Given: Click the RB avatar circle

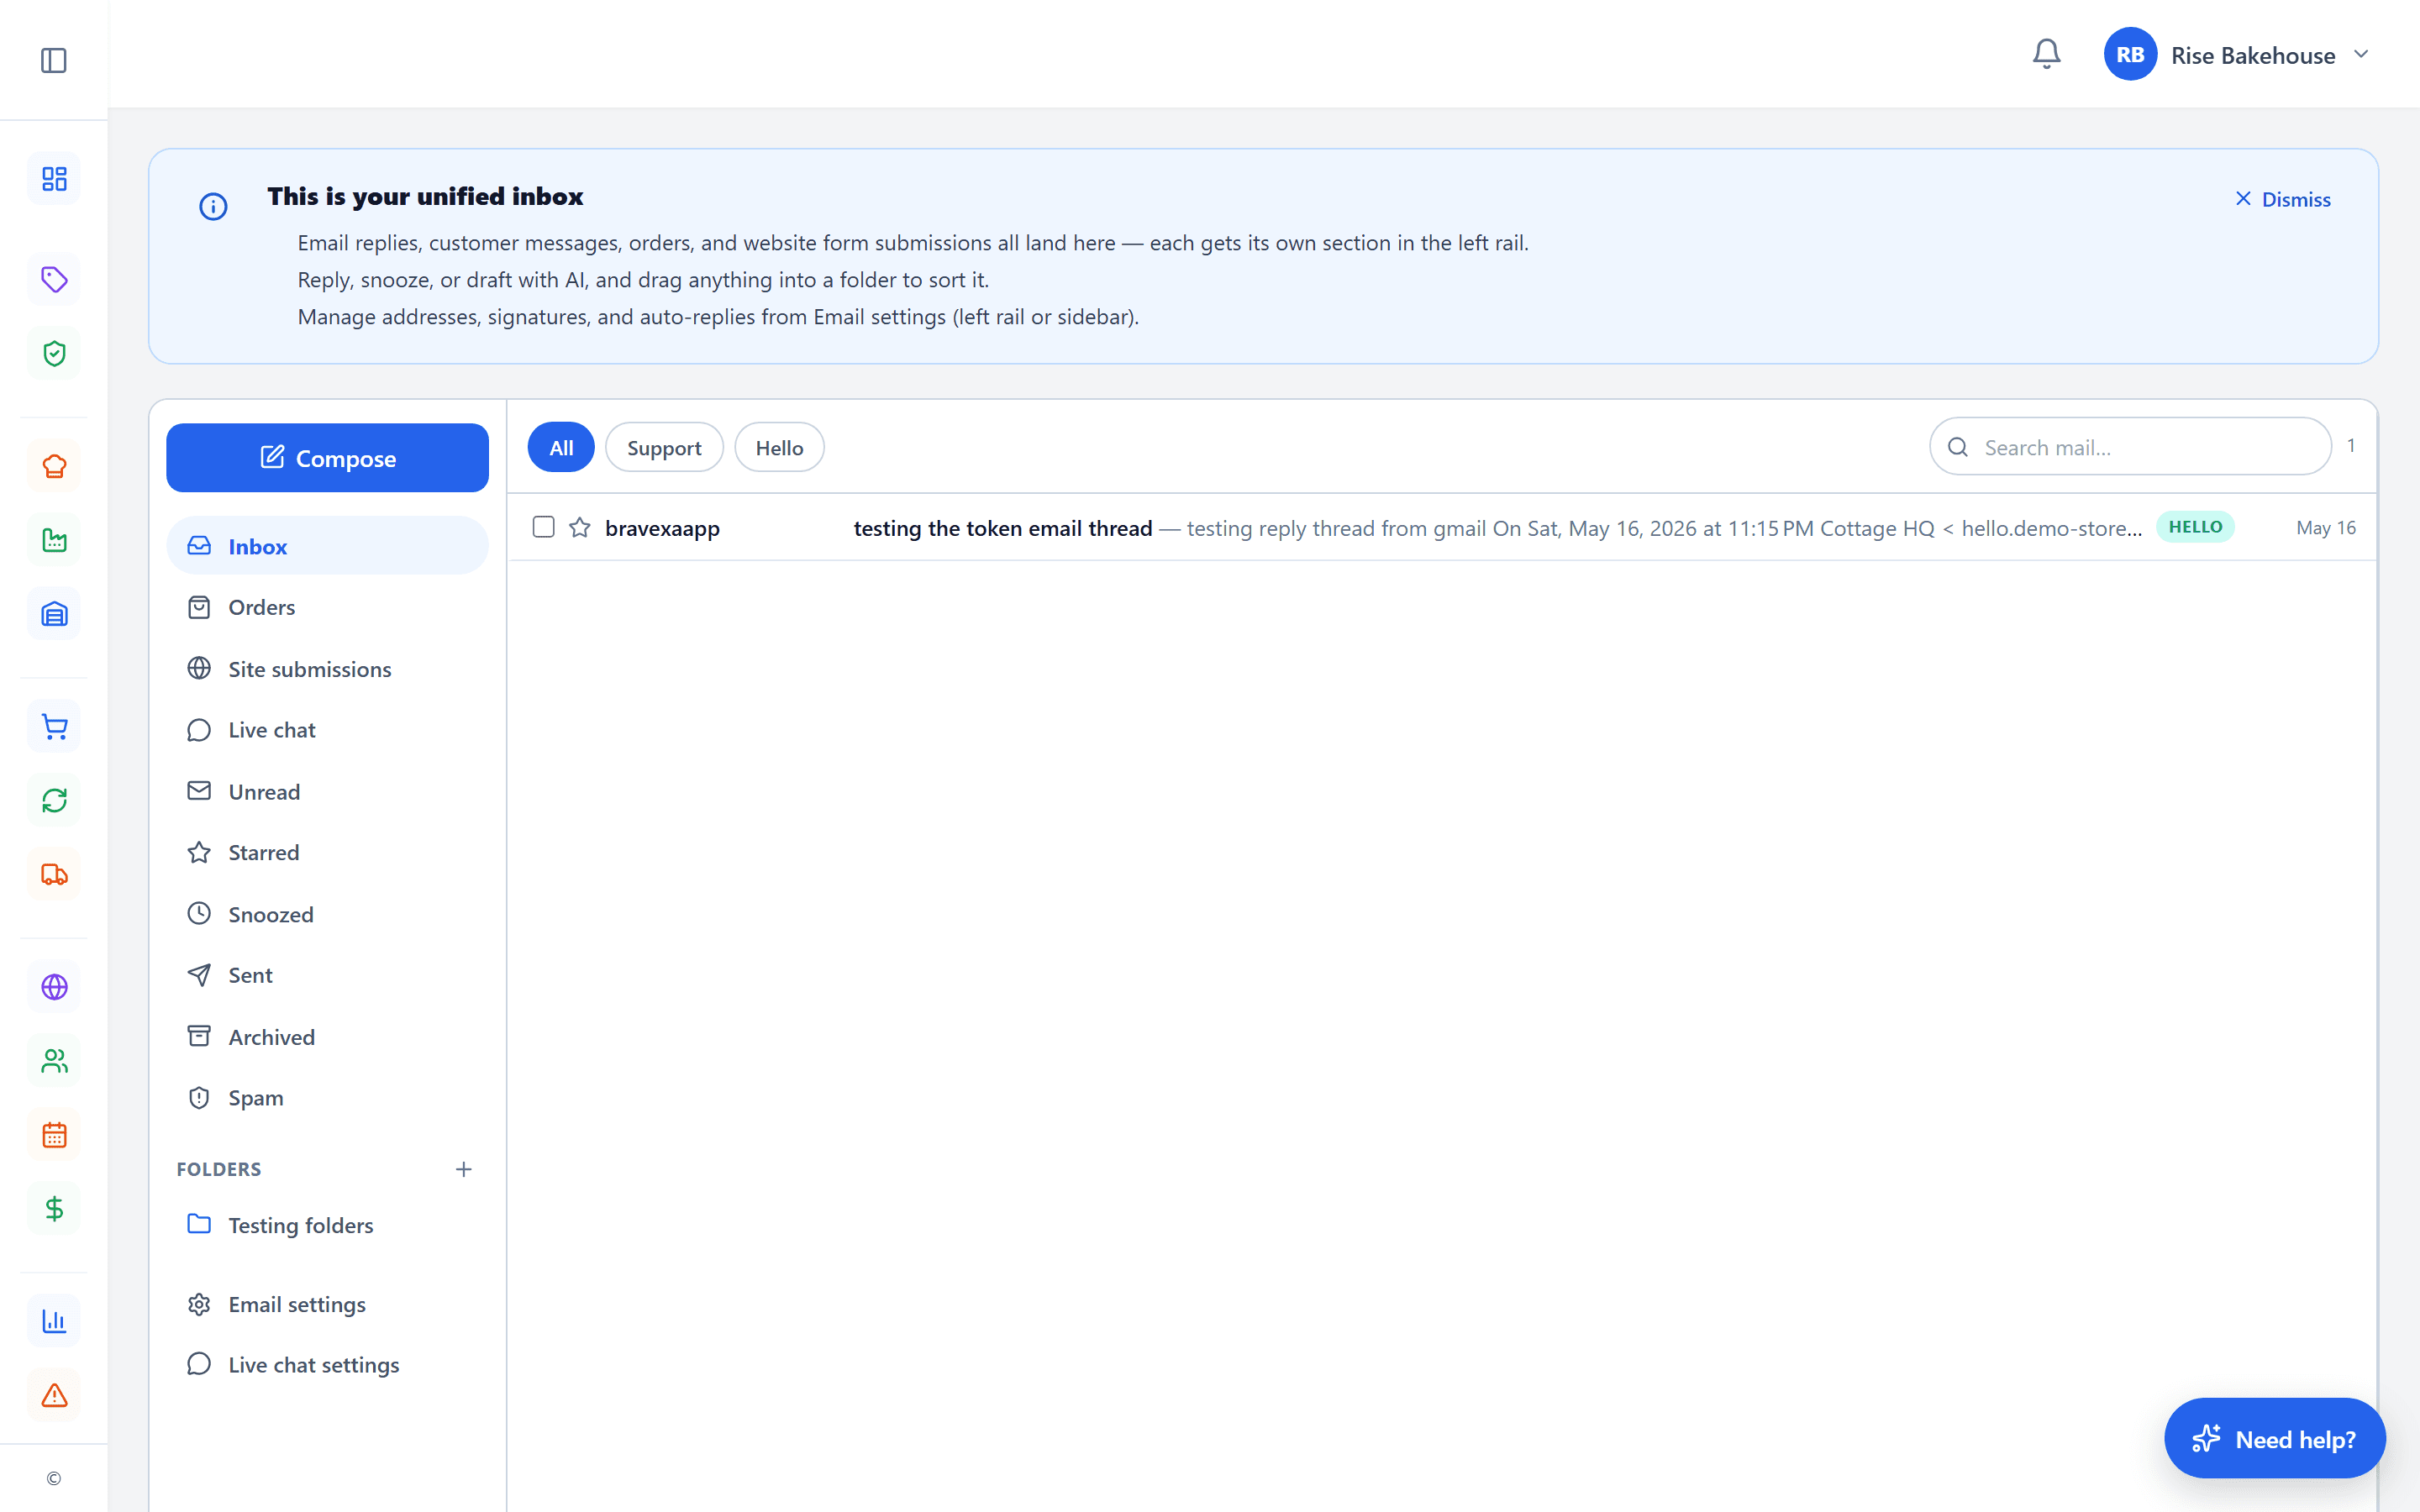Looking at the screenshot, I should pos(2130,54).
